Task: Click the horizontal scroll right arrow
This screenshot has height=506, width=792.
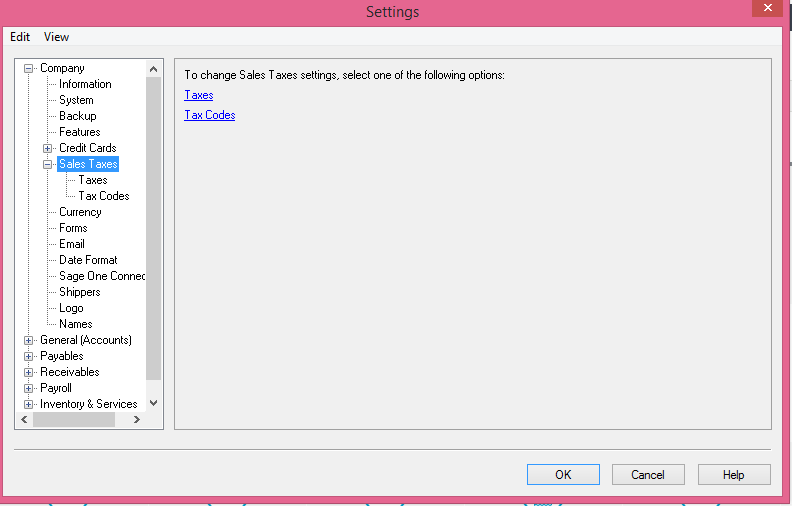Action: click(136, 419)
